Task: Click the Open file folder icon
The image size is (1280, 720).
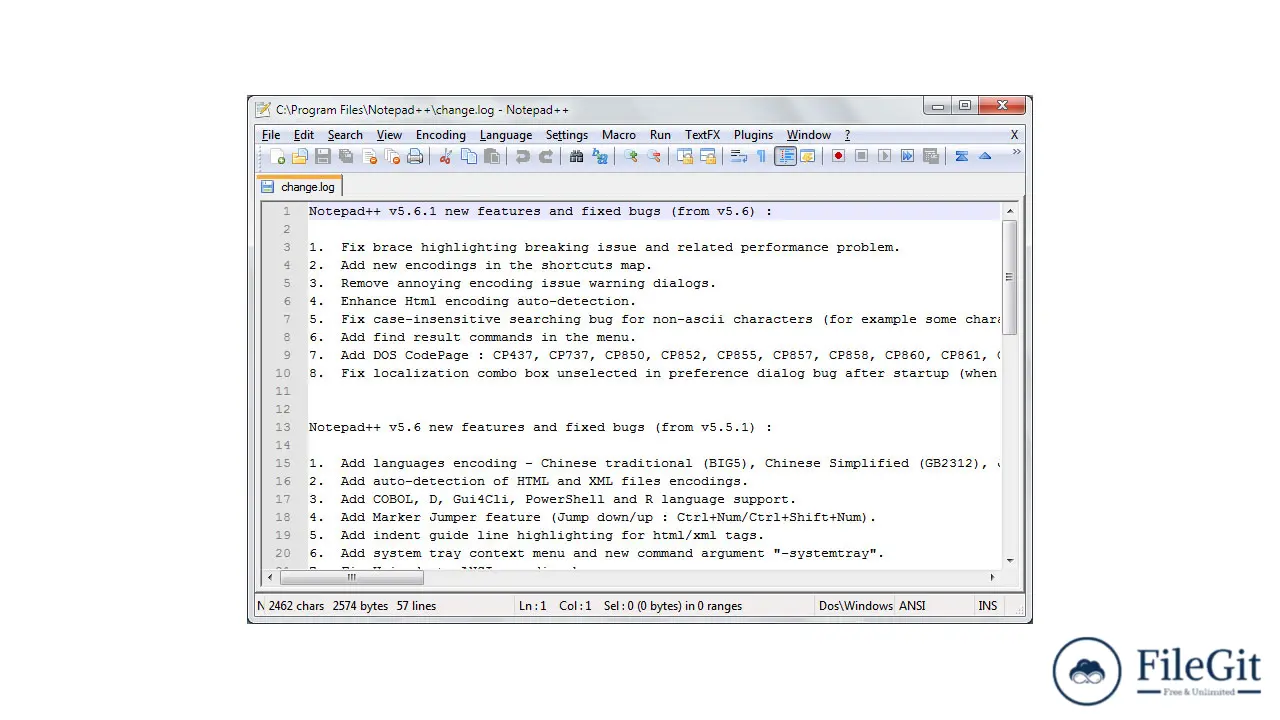Action: (299, 156)
